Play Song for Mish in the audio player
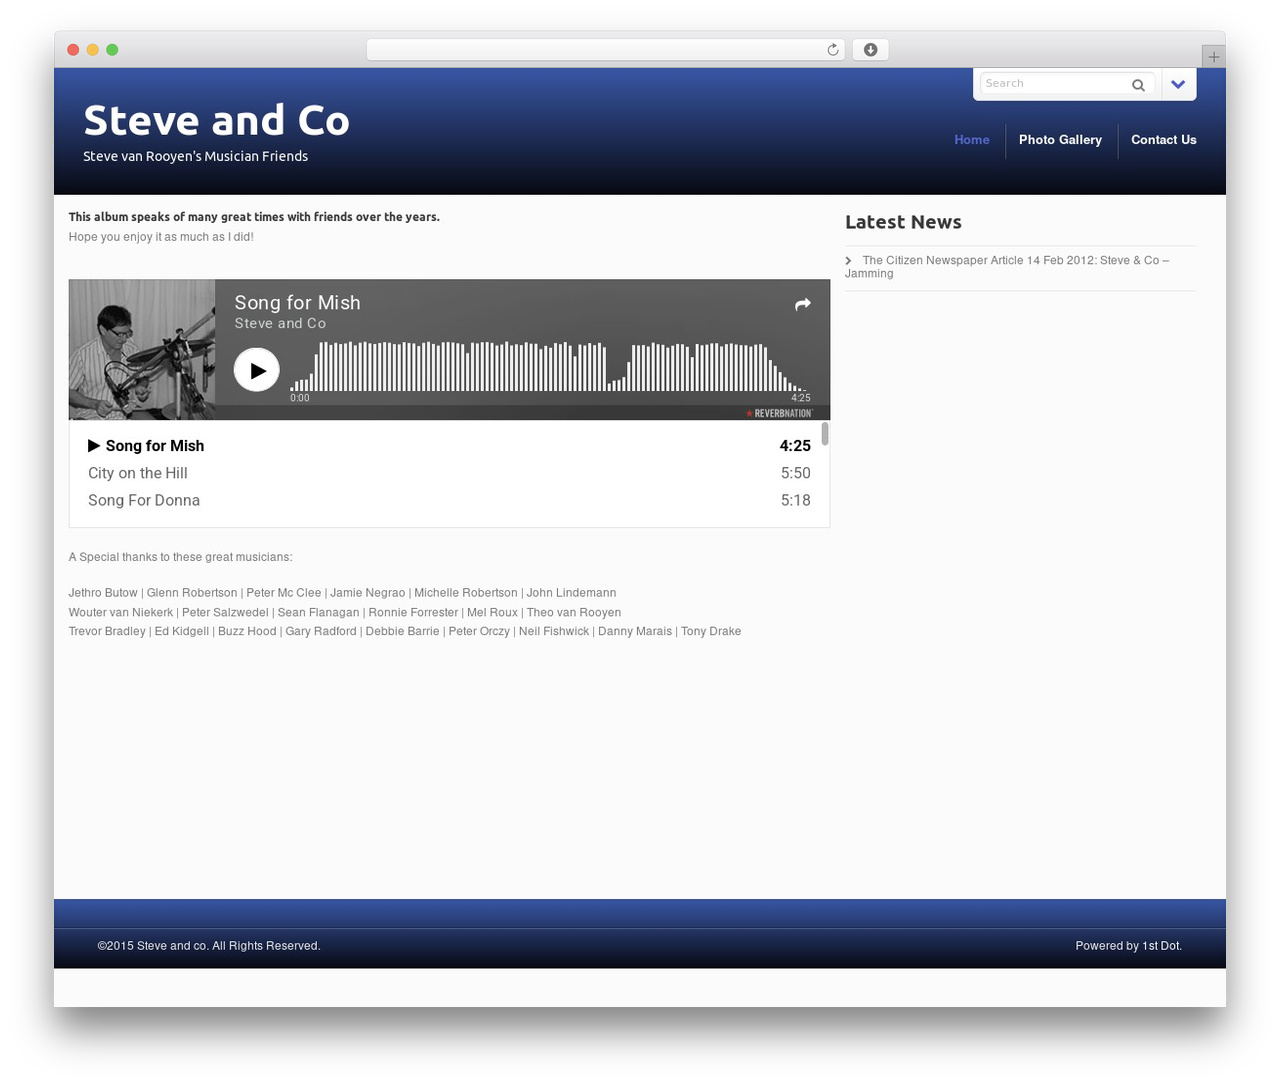This screenshot has width=1280, height=1084. pyautogui.click(x=257, y=370)
